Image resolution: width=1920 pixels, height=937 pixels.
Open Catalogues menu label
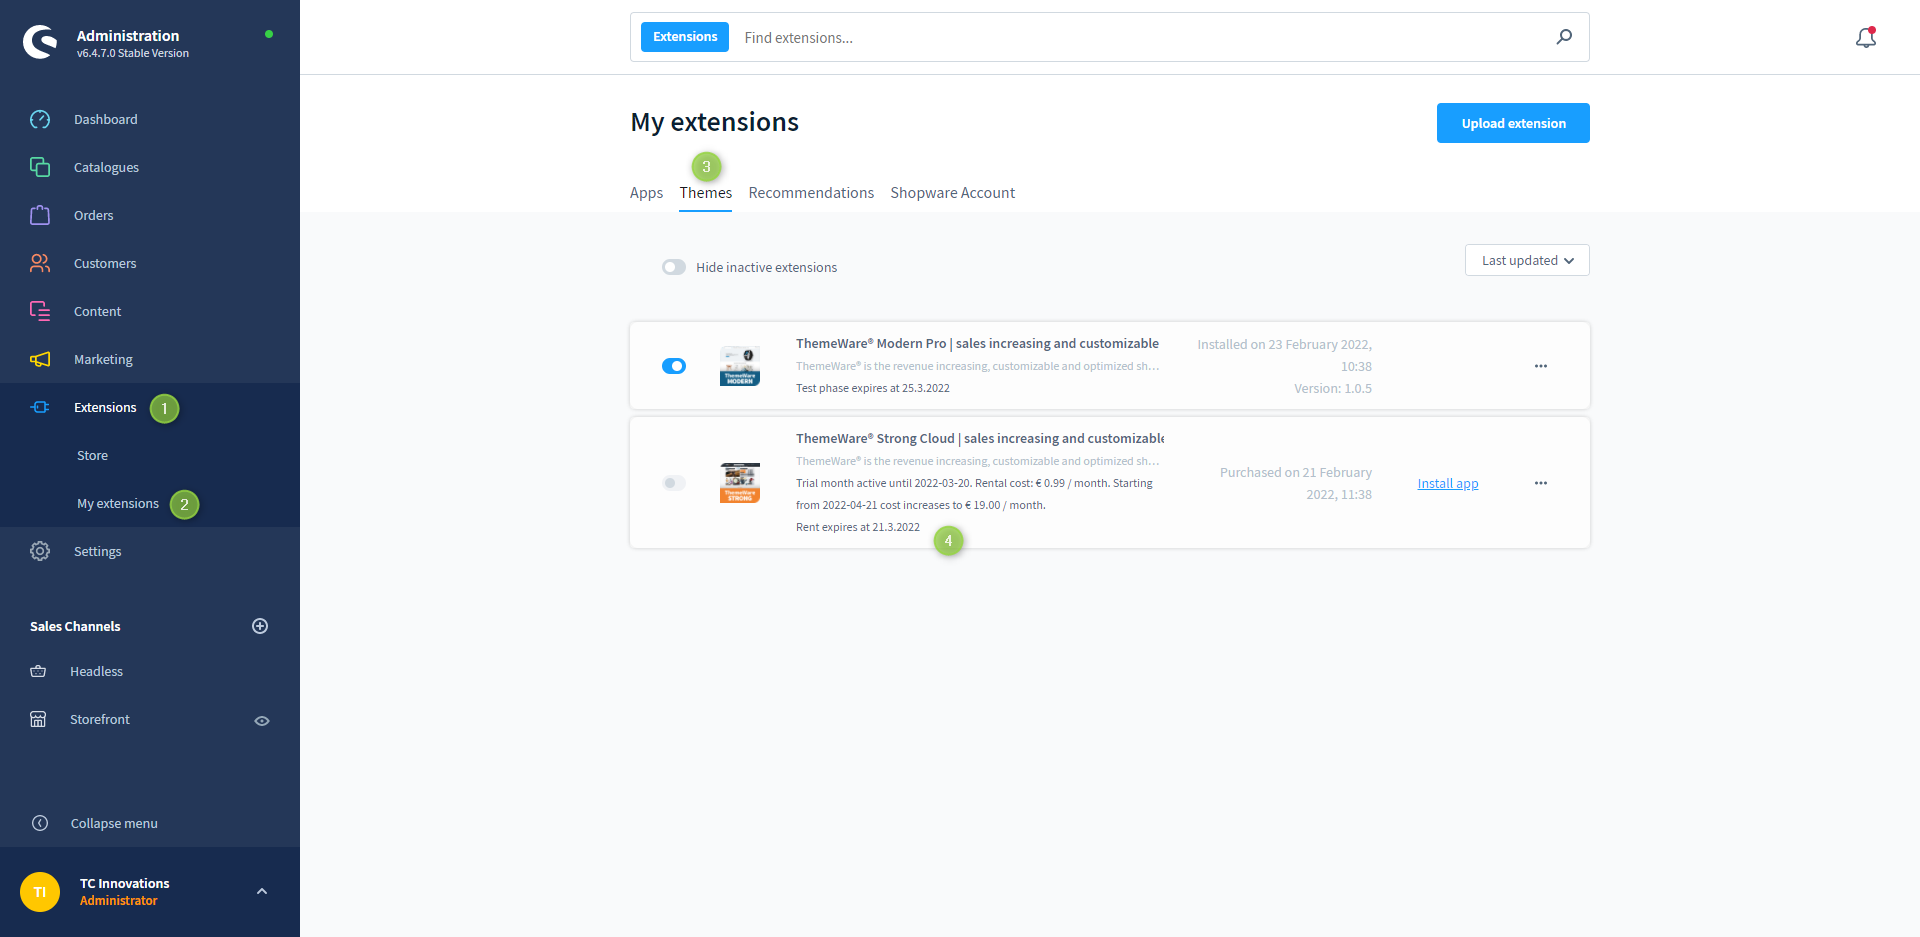[x=106, y=167]
